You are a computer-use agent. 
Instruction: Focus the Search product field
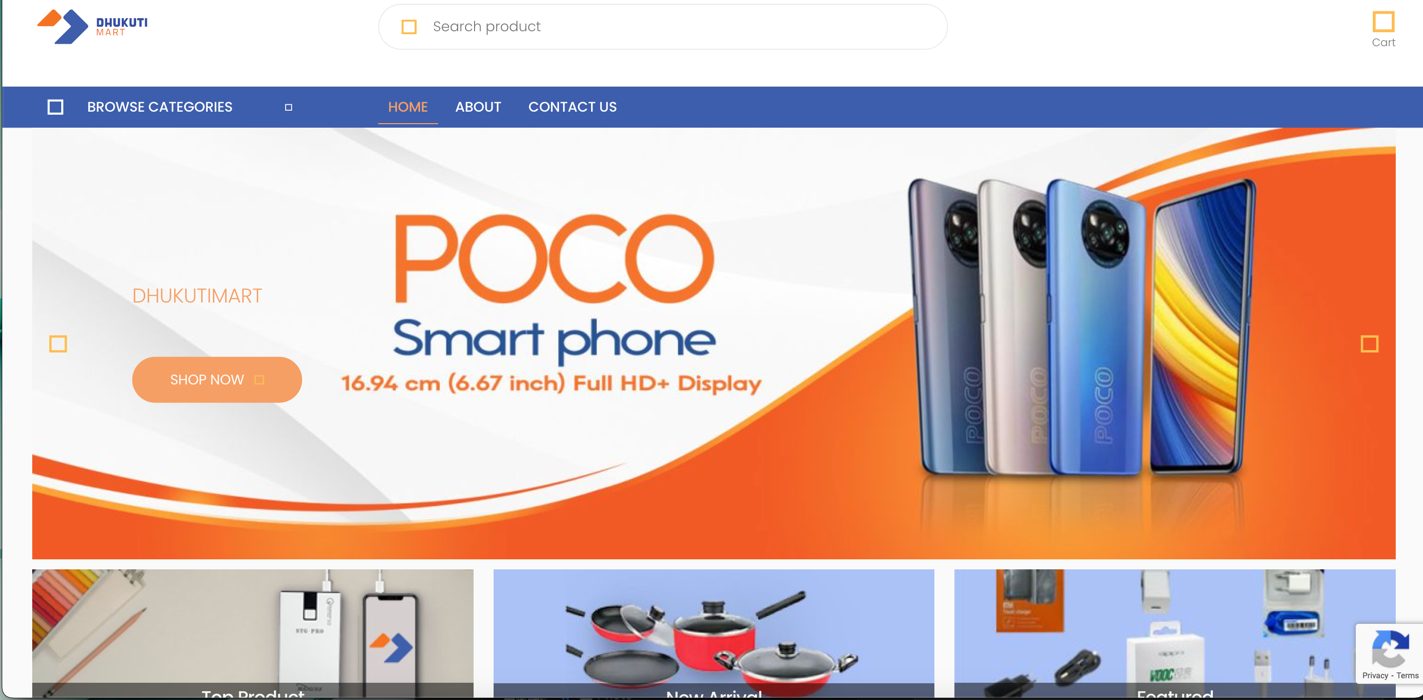click(x=662, y=27)
